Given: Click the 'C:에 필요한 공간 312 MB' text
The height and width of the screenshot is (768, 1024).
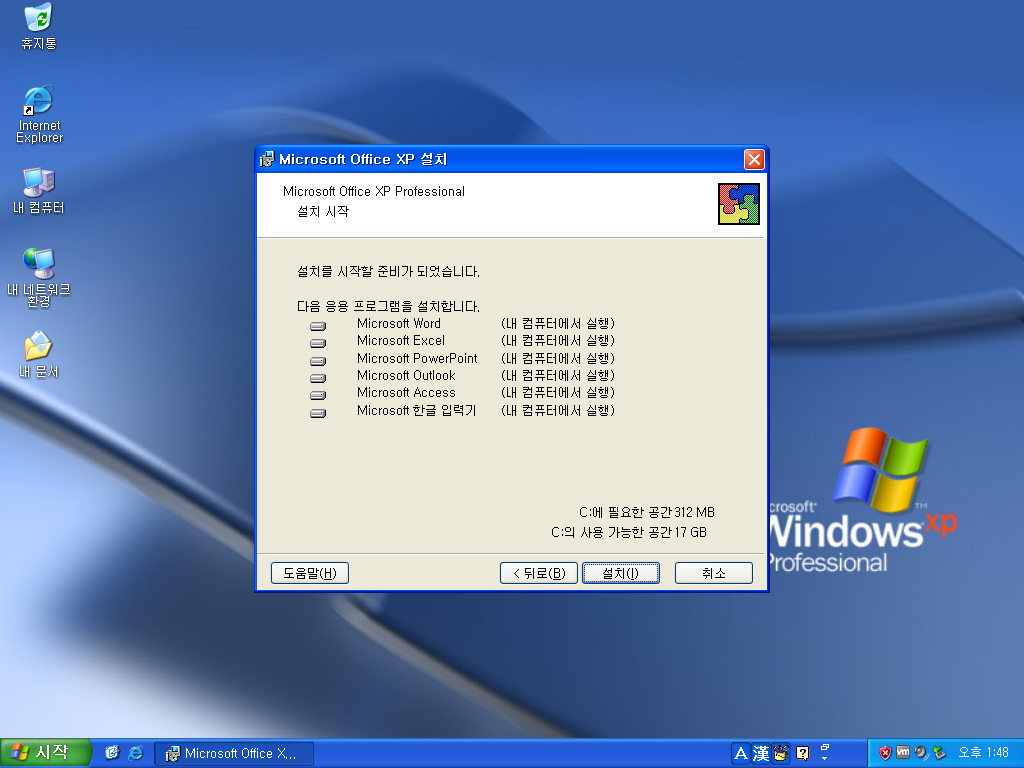Looking at the screenshot, I should [647, 512].
